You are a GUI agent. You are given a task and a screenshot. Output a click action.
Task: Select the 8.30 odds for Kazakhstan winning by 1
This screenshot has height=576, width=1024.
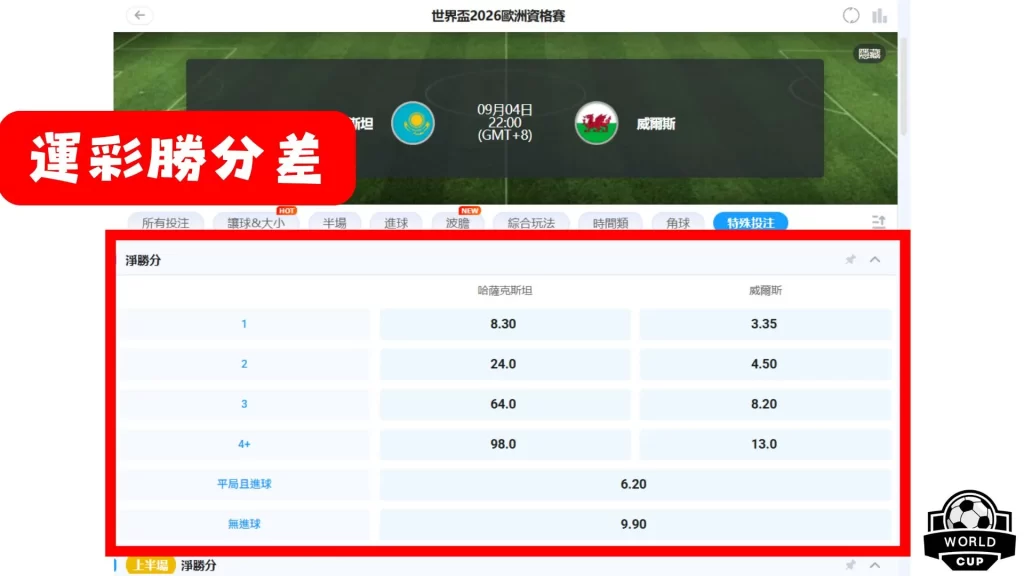coord(504,323)
